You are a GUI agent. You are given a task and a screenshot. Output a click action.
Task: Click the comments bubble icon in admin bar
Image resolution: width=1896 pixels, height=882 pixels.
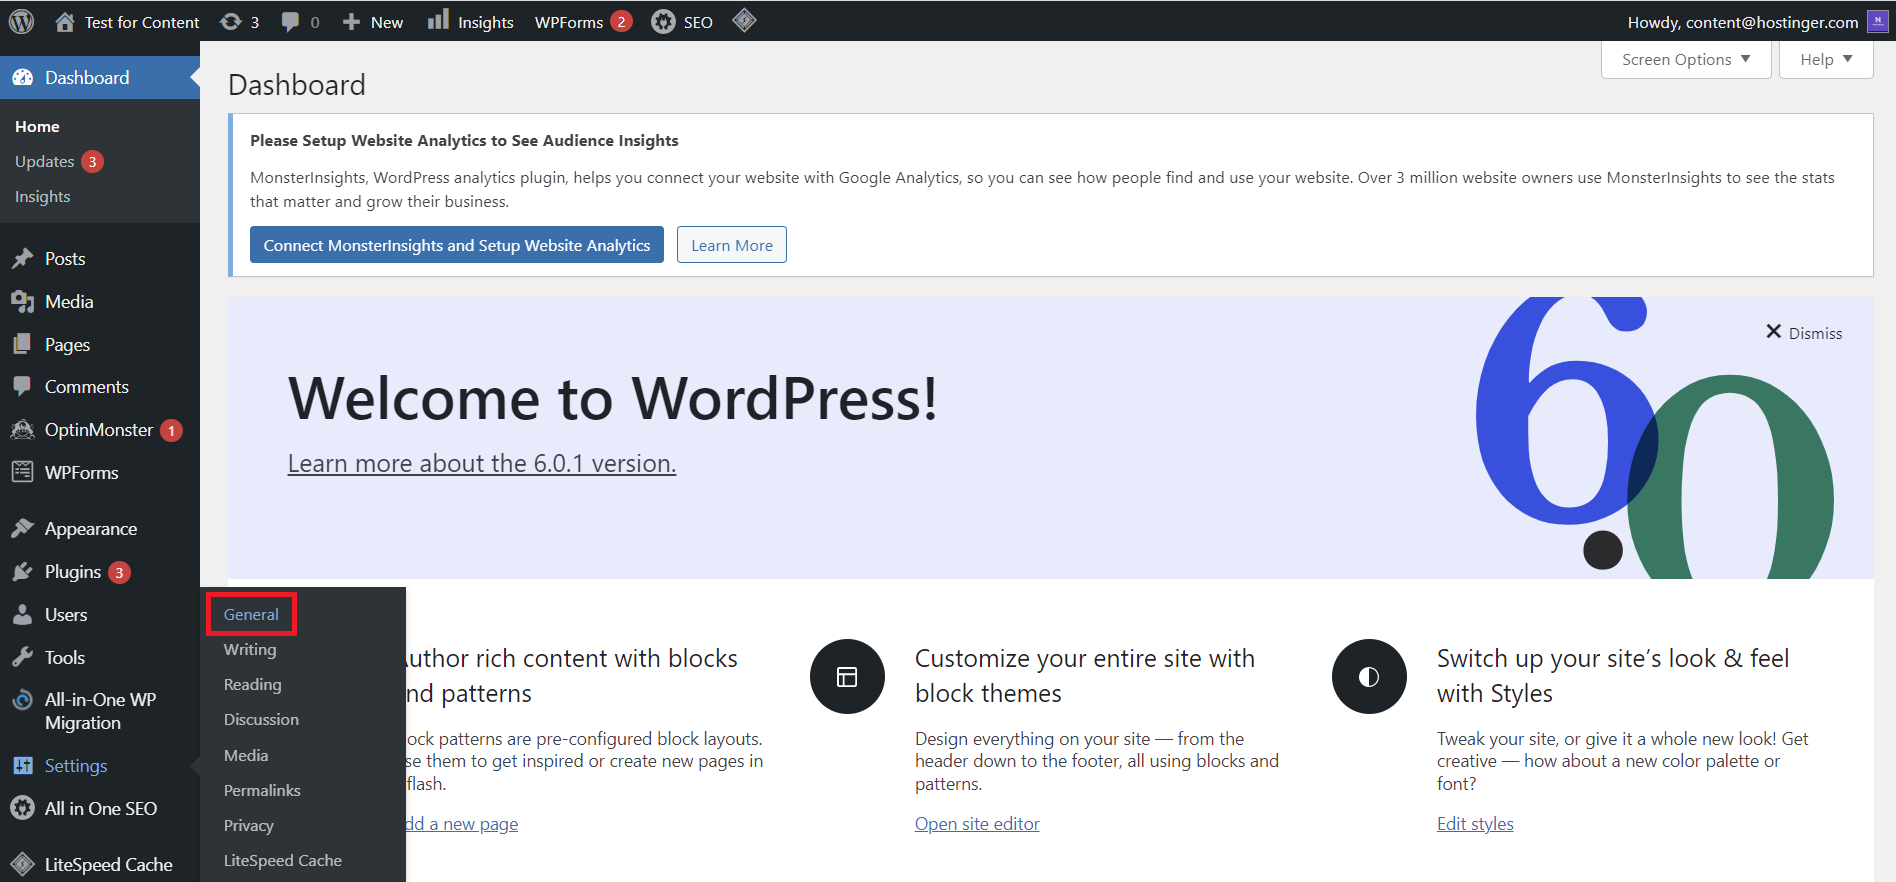[290, 21]
